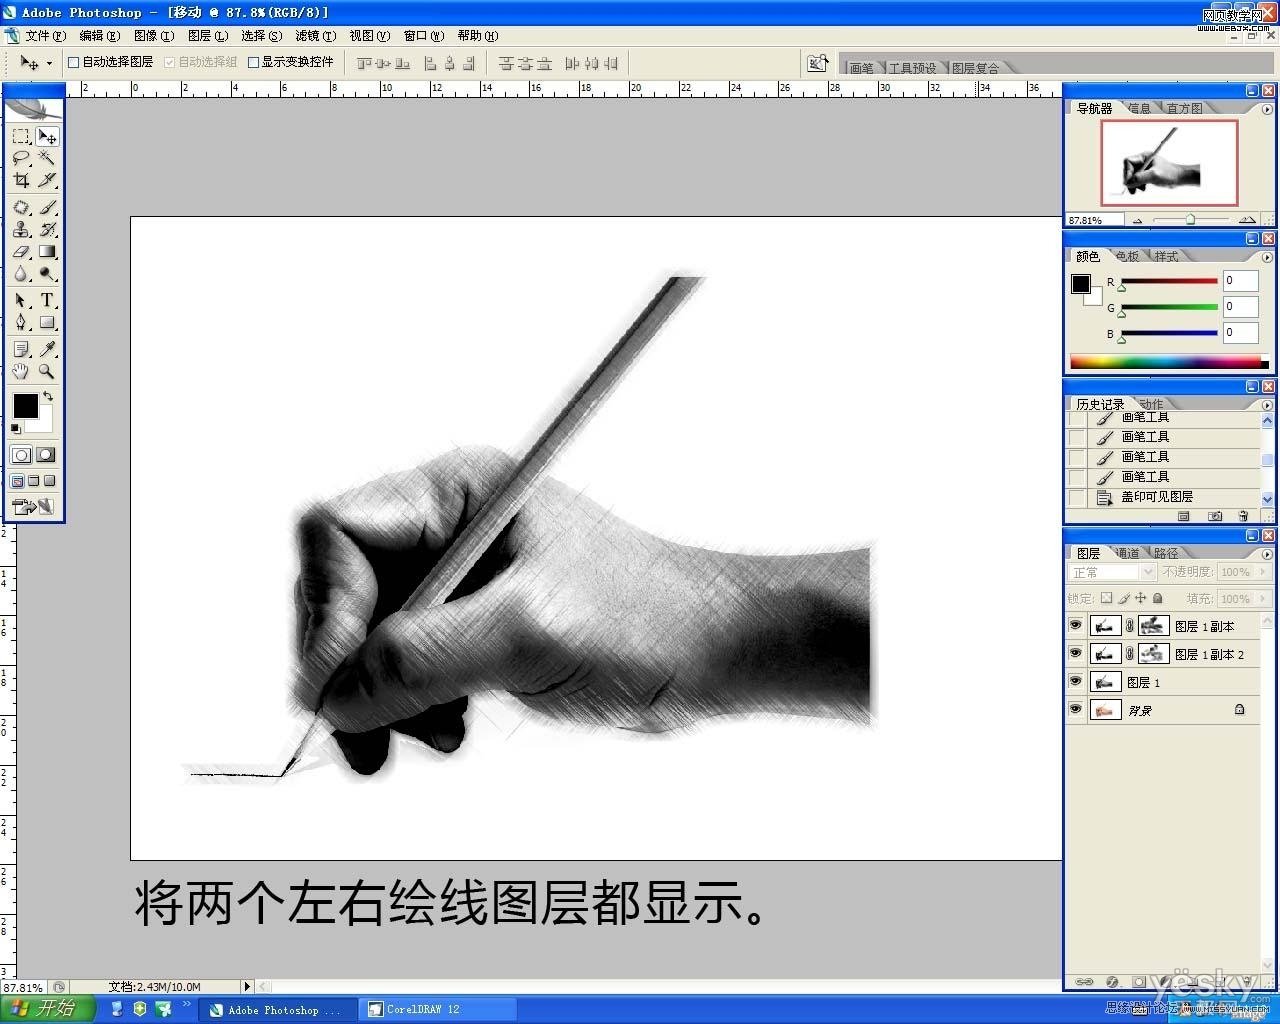Image resolution: width=1280 pixels, height=1024 pixels.
Task: Hide 图层 1 副本 2 layer via eye
Action: (x=1075, y=654)
